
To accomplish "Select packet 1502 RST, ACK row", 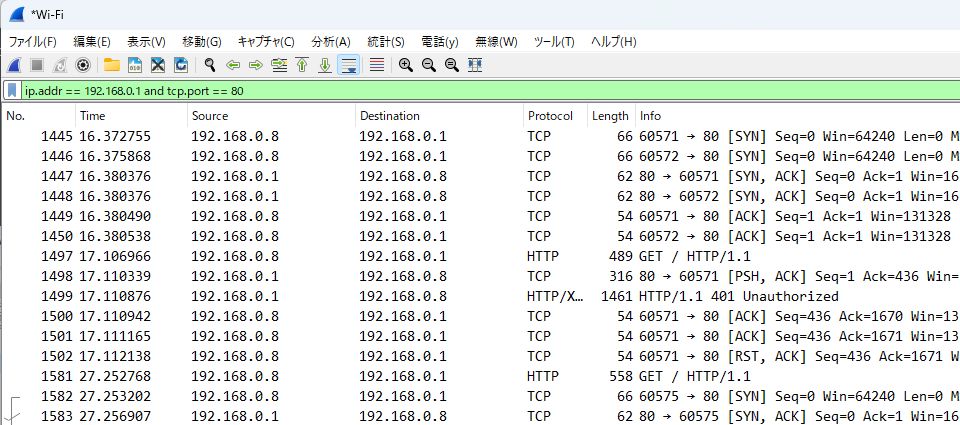I will [x=481, y=356].
